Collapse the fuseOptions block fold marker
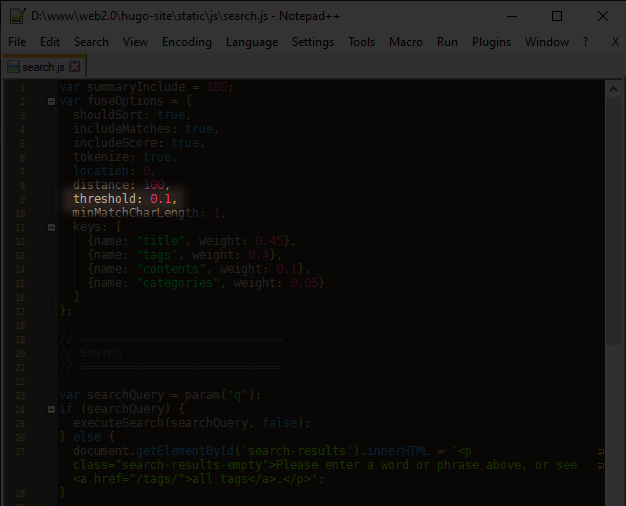 click(51, 101)
